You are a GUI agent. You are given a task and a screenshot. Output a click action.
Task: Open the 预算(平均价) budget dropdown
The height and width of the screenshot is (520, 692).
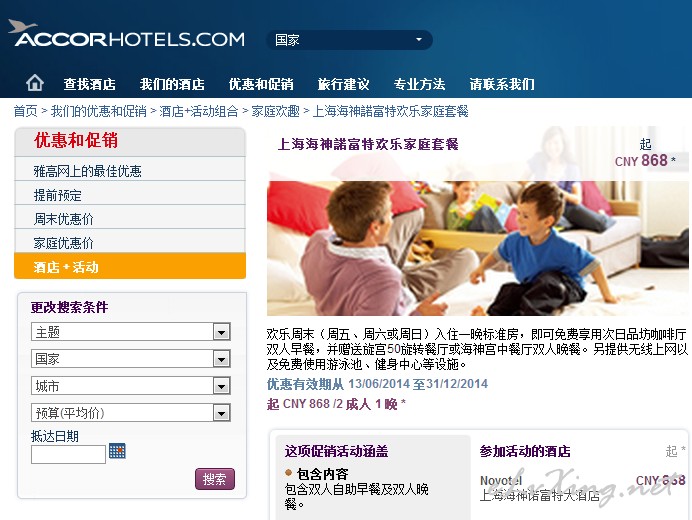(x=131, y=413)
